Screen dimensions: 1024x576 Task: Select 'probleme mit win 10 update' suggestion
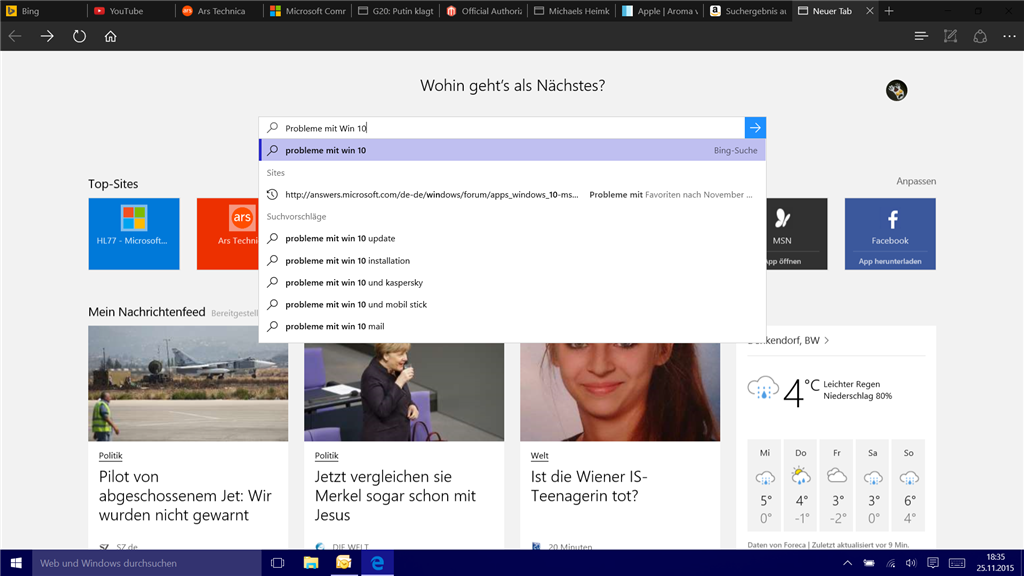point(512,238)
